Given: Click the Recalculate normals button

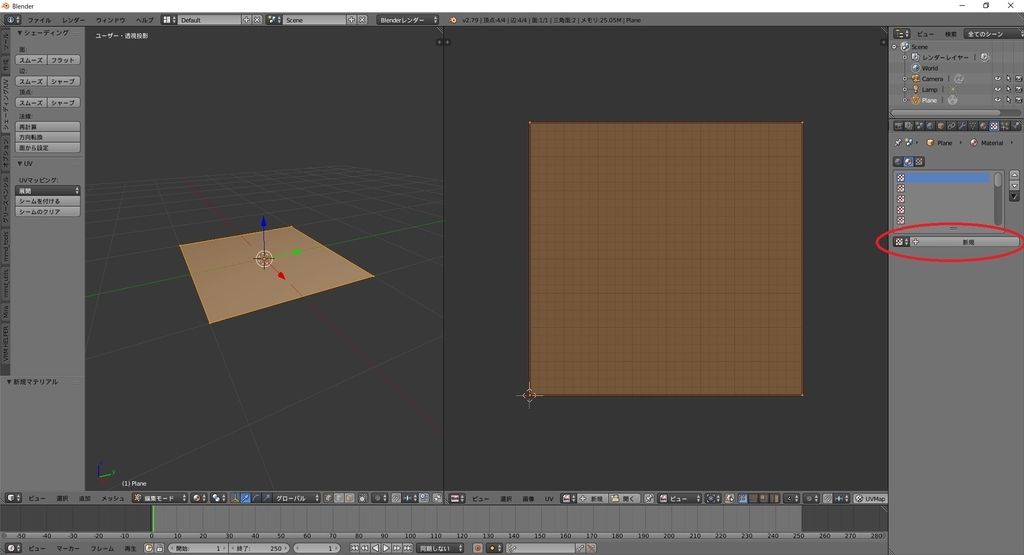Looking at the screenshot, I should [48, 127].
